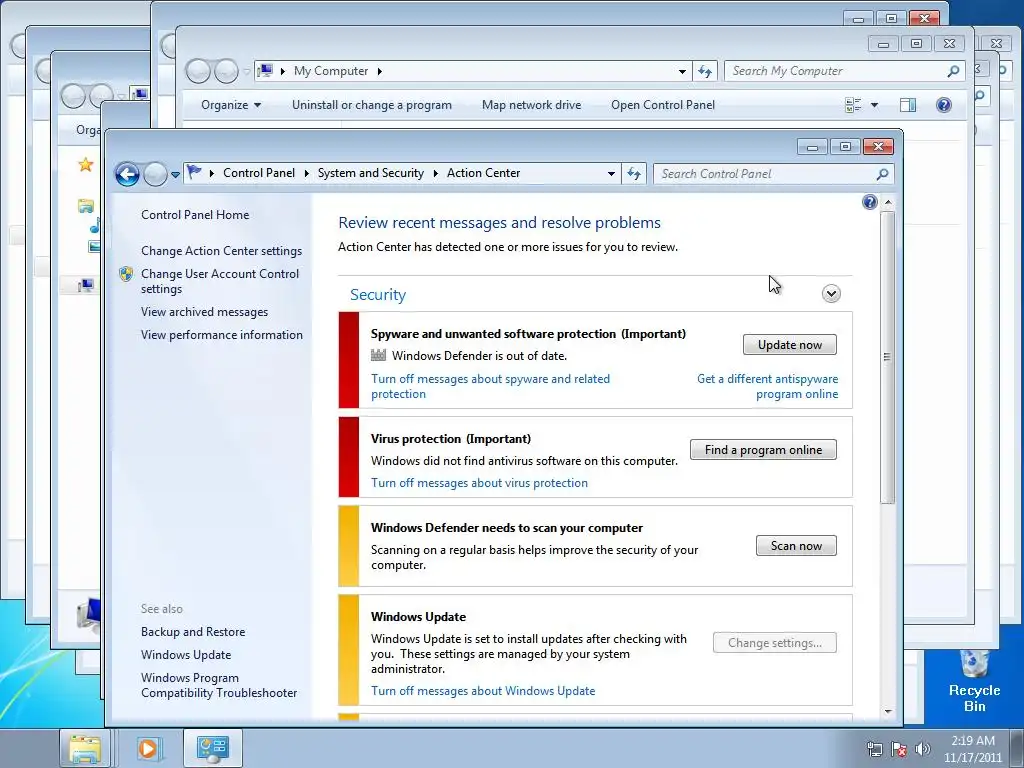
Task: Click the Scan now button
Action: 796,546
